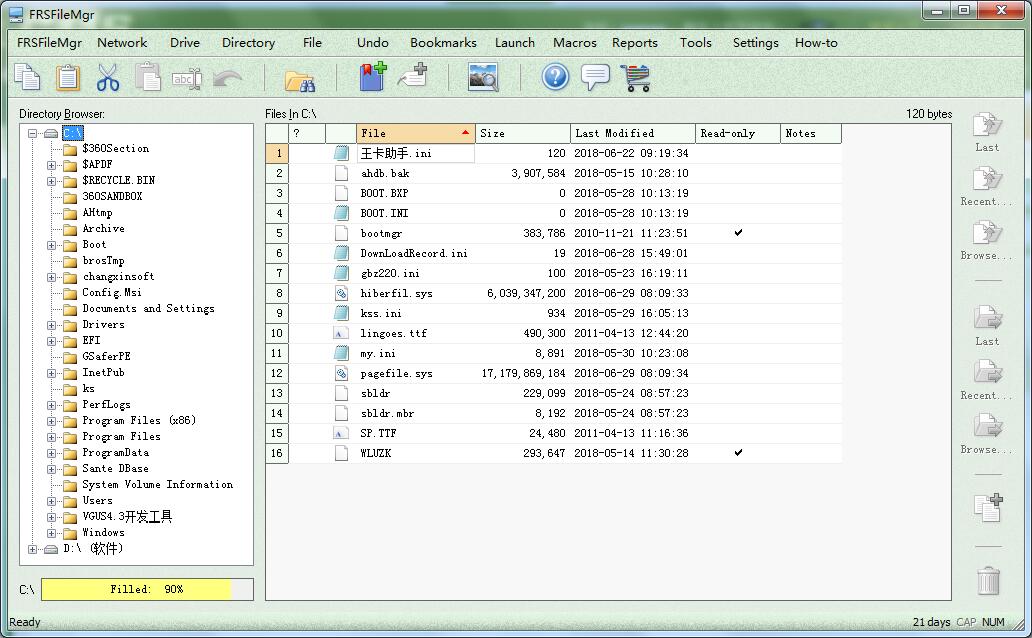This screenshot has width=1032, height=638.
Task: Click the lower Browse... icon in right panel
Action: tap(987, 427)
